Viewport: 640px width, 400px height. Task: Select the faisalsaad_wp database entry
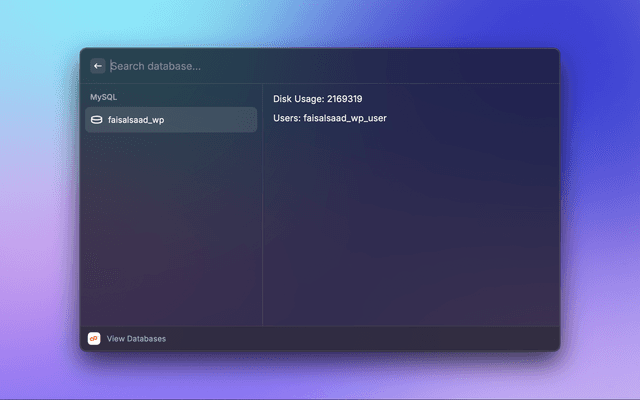(170, 120)
